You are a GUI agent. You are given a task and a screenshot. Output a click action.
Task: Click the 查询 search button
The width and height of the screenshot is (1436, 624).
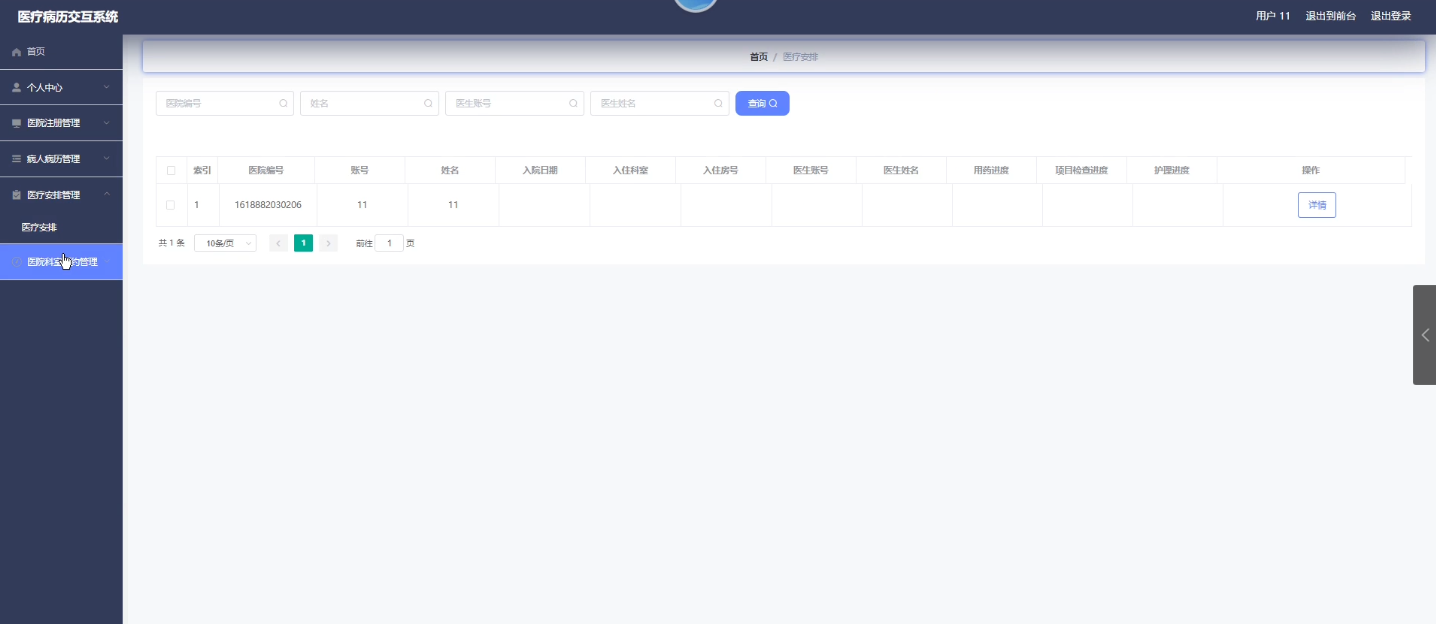click(x=762, y=103)
